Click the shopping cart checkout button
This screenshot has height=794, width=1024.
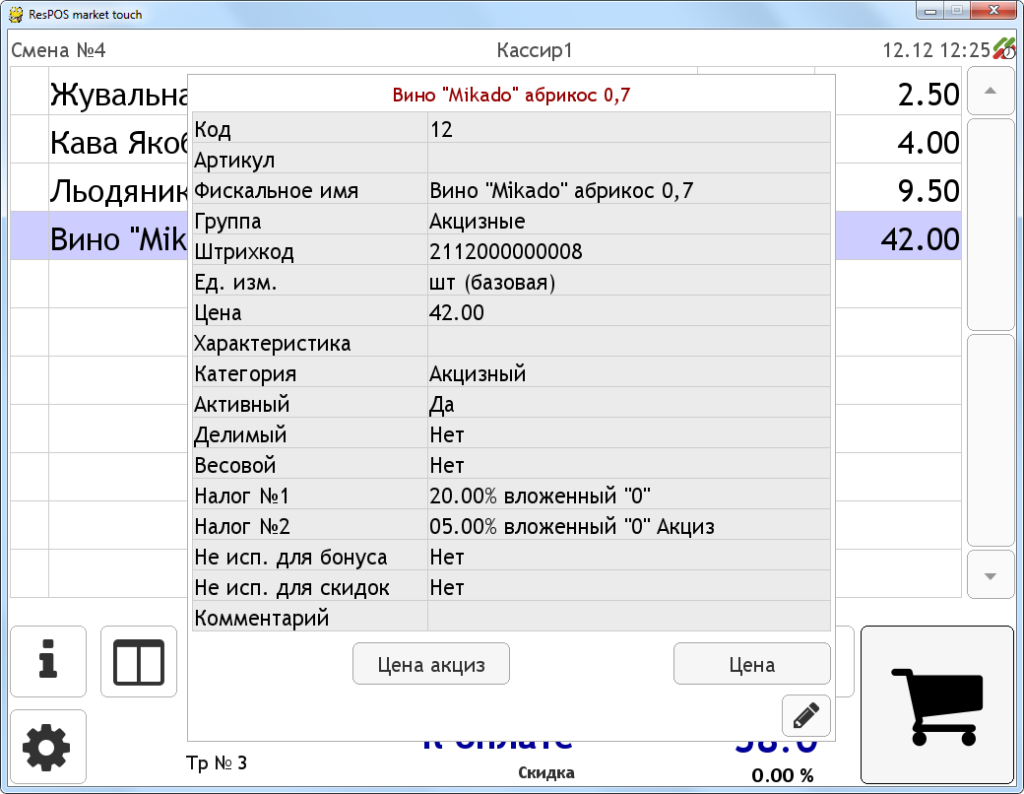[x=937, y=705]
